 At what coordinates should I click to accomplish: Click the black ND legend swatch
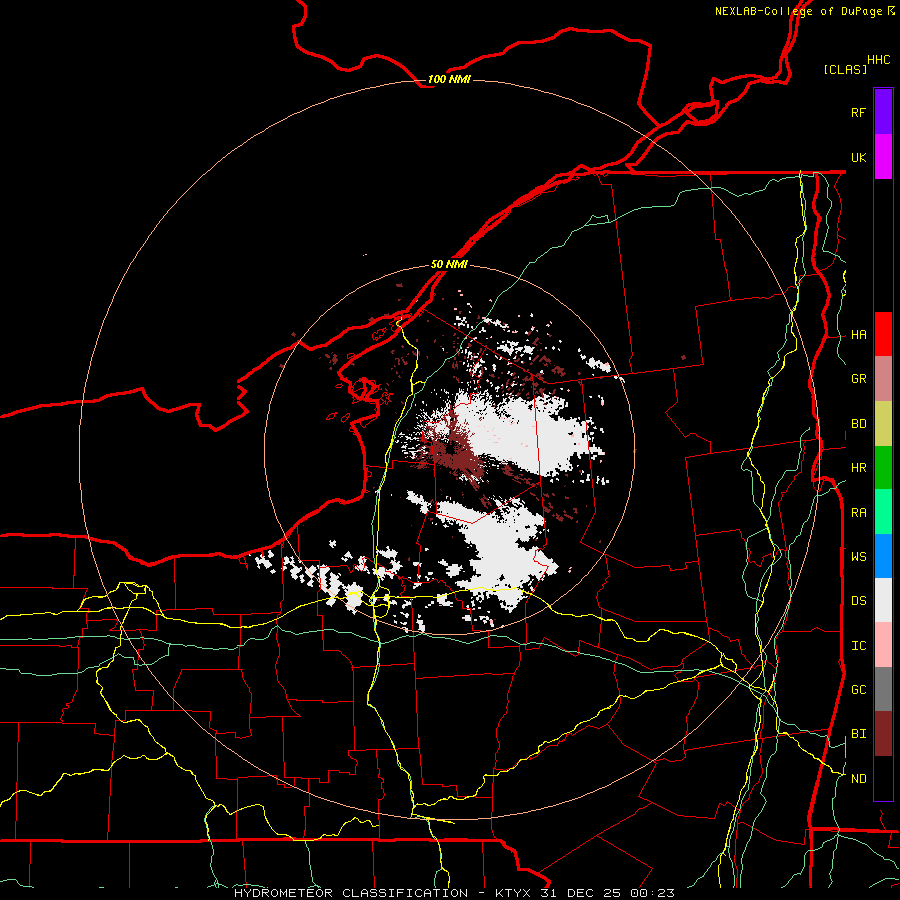point(883,778)
